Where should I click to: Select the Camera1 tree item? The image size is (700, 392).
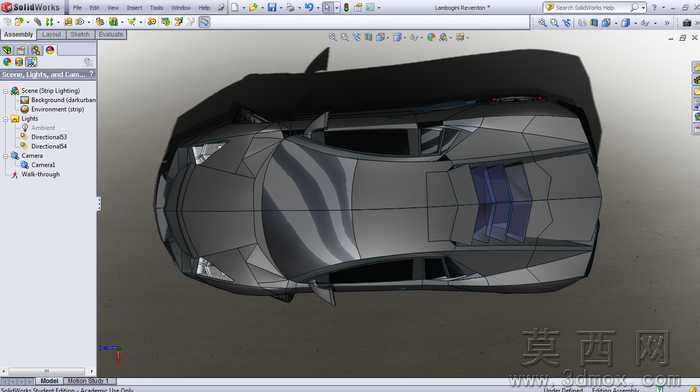tap(43, 165)
